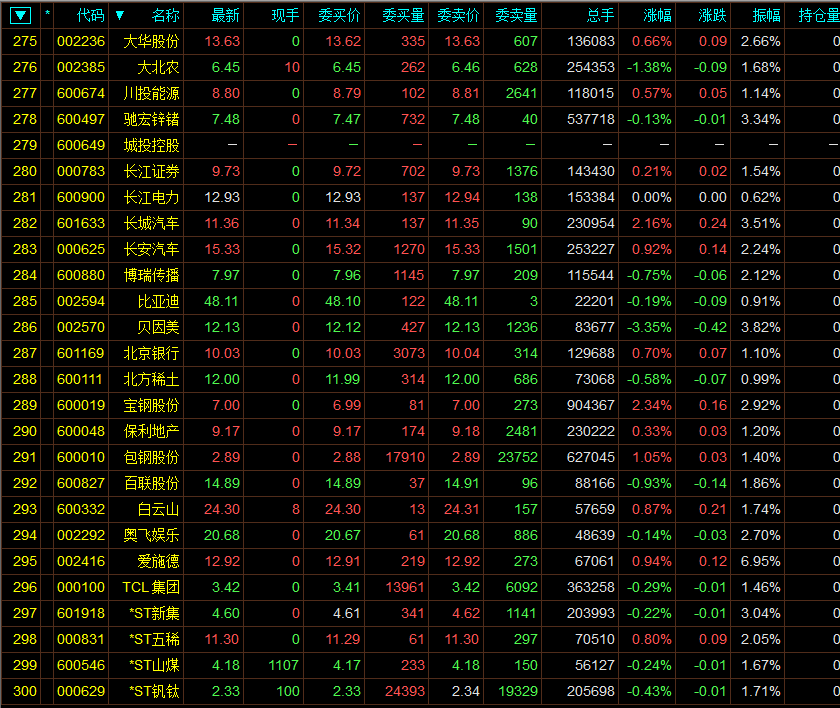
Task: Click 涨跌 value -0.42
Action: point(710,327)
